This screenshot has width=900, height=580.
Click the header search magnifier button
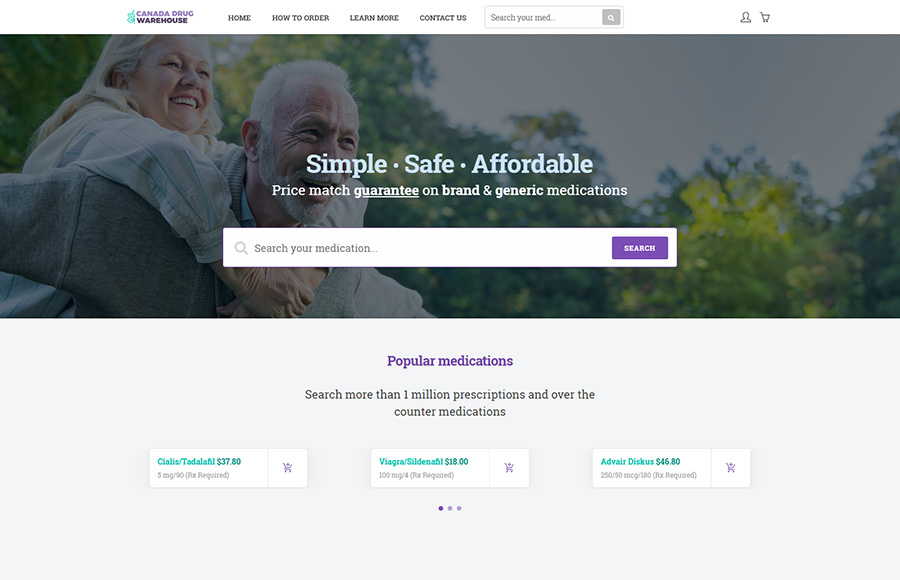(x=611, y=18)
